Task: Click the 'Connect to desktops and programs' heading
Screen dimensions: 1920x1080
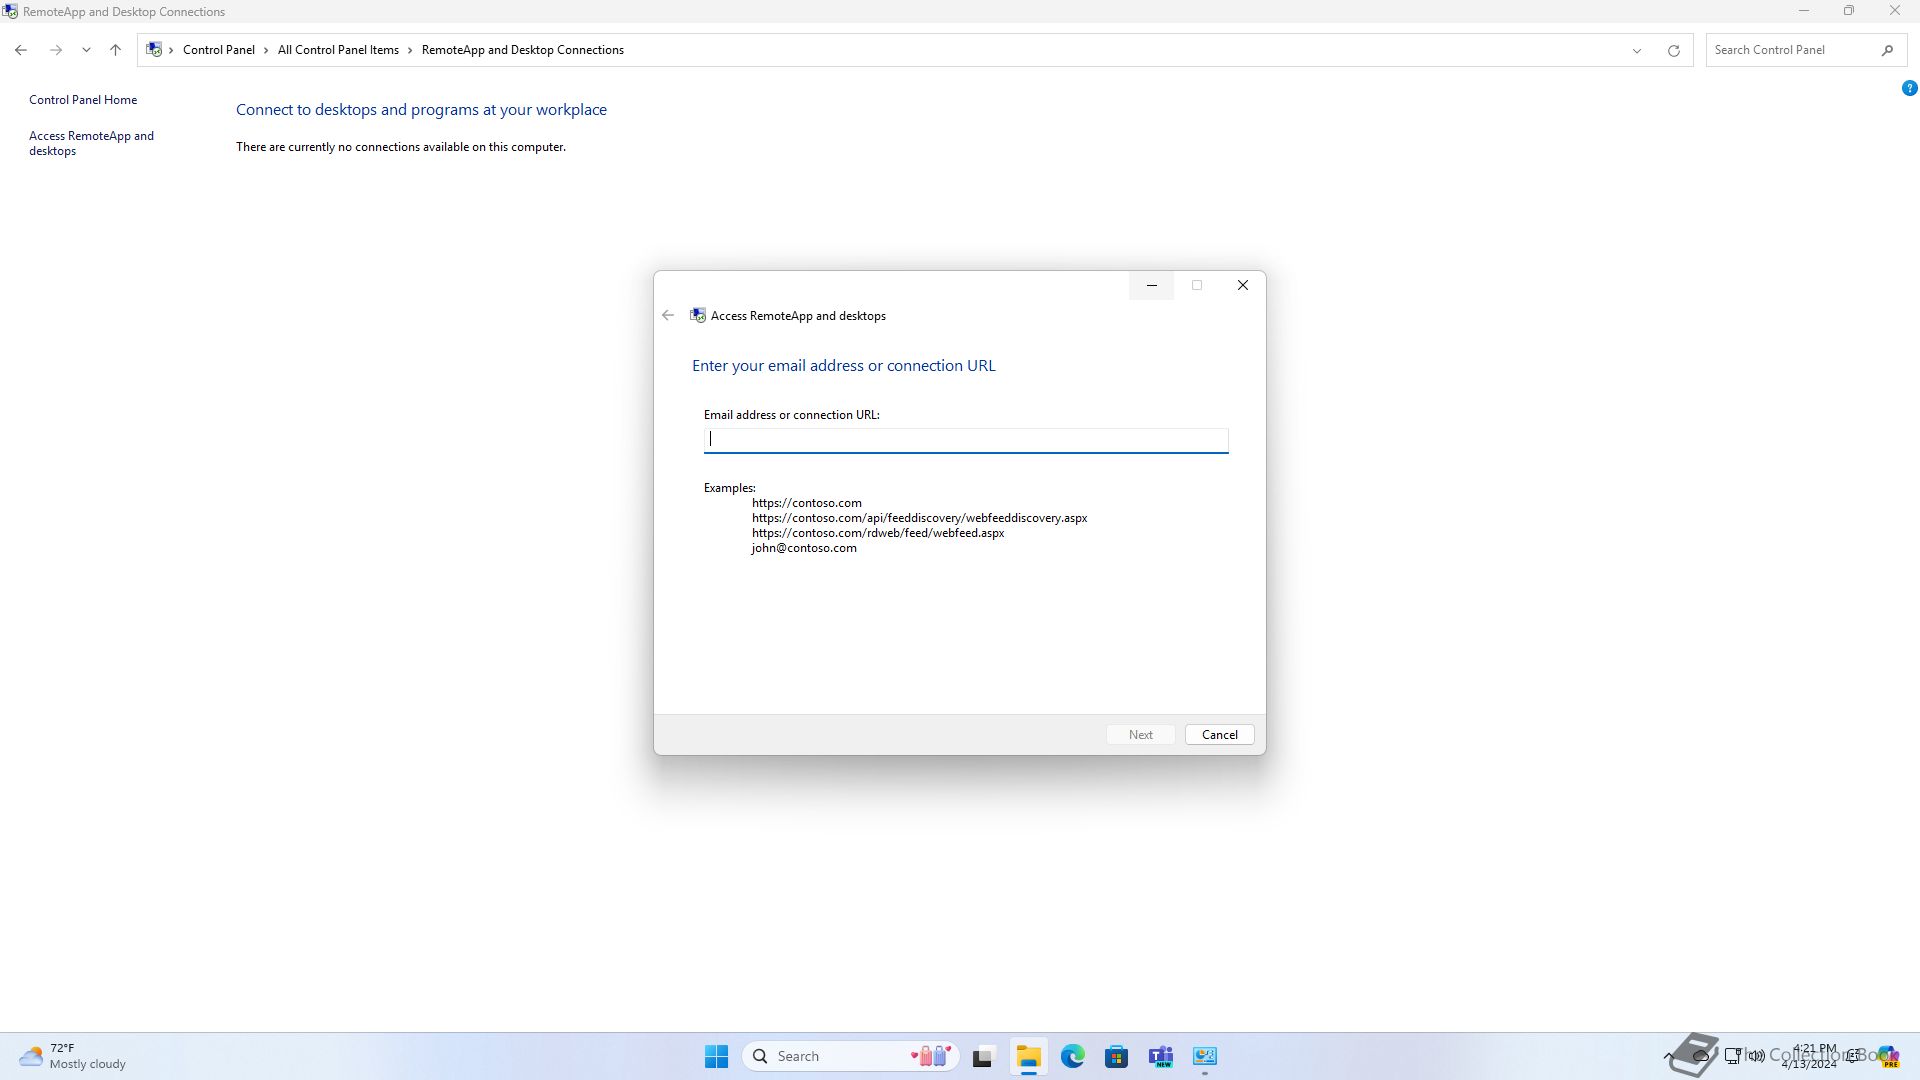Action: pyautogui.click(x=421, y=110)
